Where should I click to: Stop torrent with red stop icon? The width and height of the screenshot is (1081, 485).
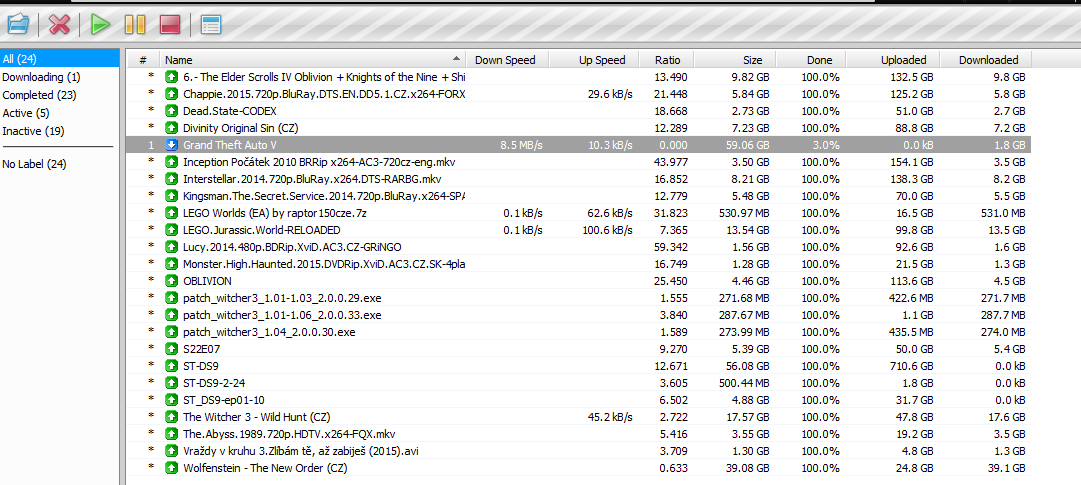[170, 25]
